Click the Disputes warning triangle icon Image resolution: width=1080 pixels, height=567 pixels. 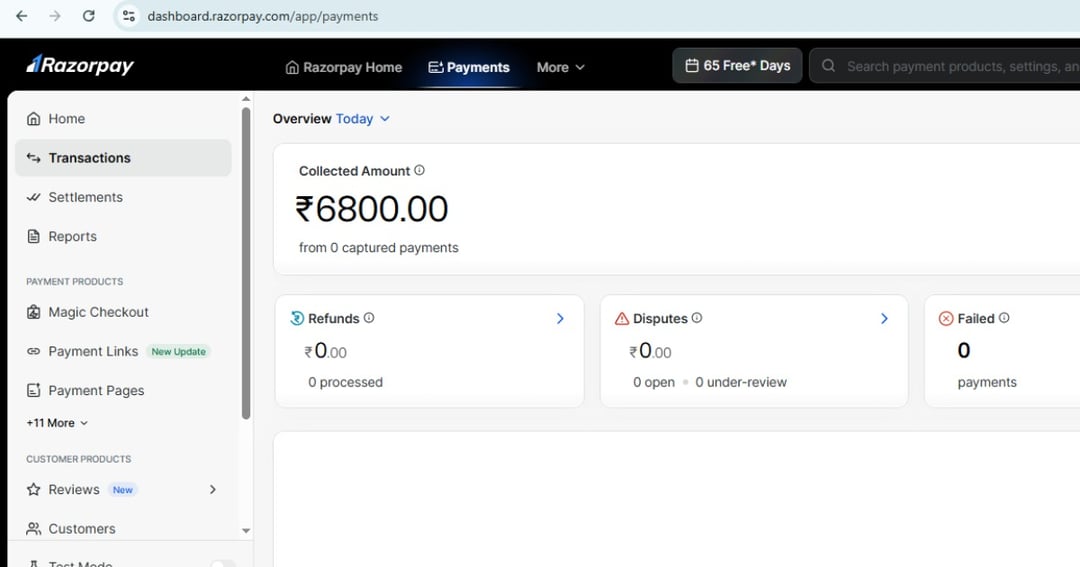pos(622,318)
